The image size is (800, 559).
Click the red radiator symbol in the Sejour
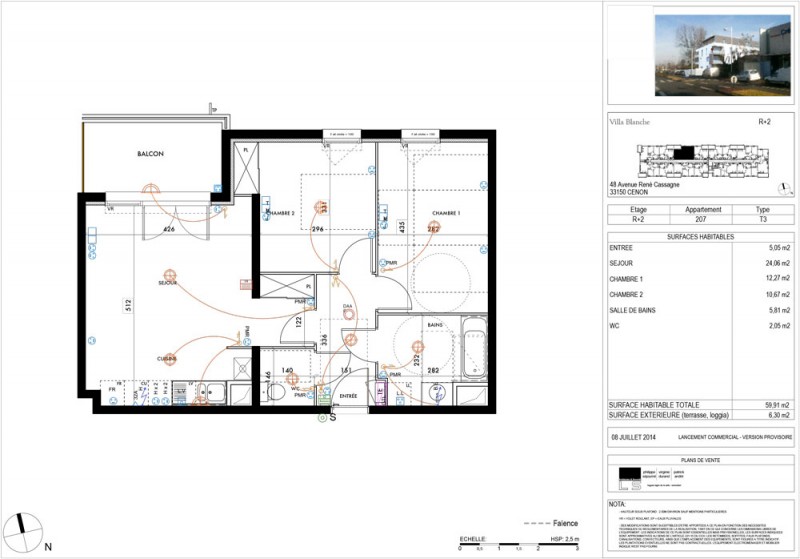246,285
